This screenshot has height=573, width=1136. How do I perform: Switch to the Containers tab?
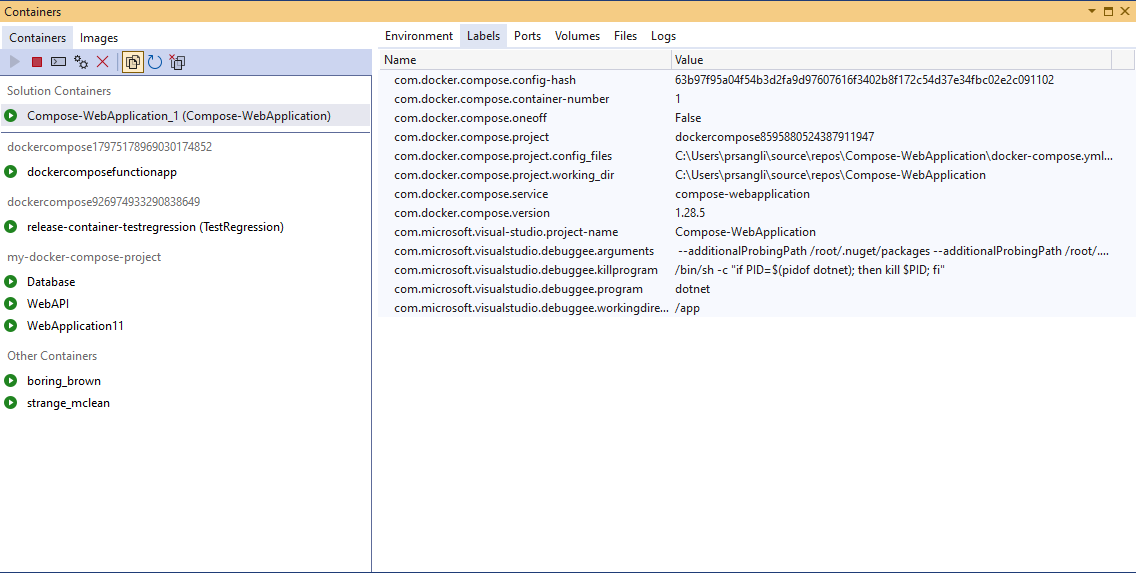37,38
